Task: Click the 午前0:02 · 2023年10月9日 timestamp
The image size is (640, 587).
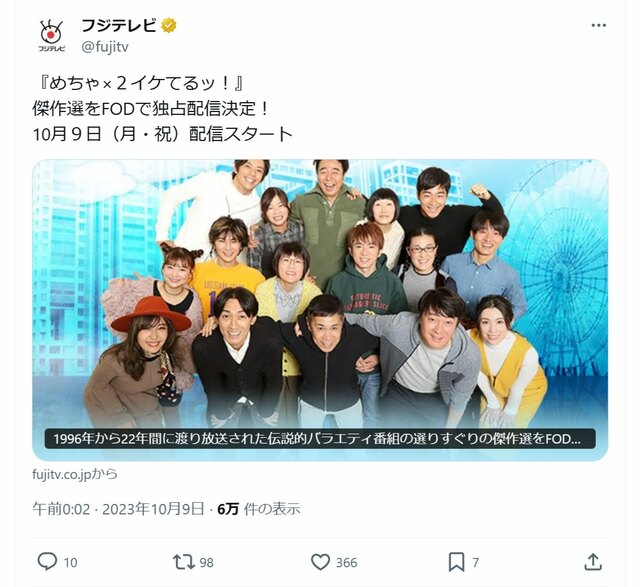Action: point(118,509)
